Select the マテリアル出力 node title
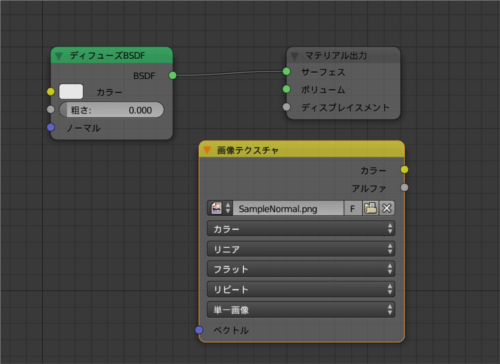Image resolution: width=500 pixels, height=364 pixels. (x=336, y=56)
